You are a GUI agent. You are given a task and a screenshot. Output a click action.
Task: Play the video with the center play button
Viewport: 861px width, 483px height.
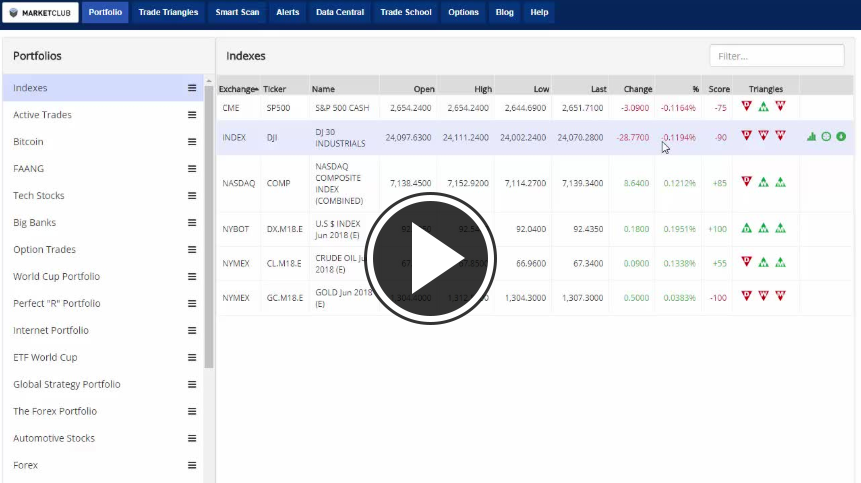pyautogui.click(x=430, y=258)
